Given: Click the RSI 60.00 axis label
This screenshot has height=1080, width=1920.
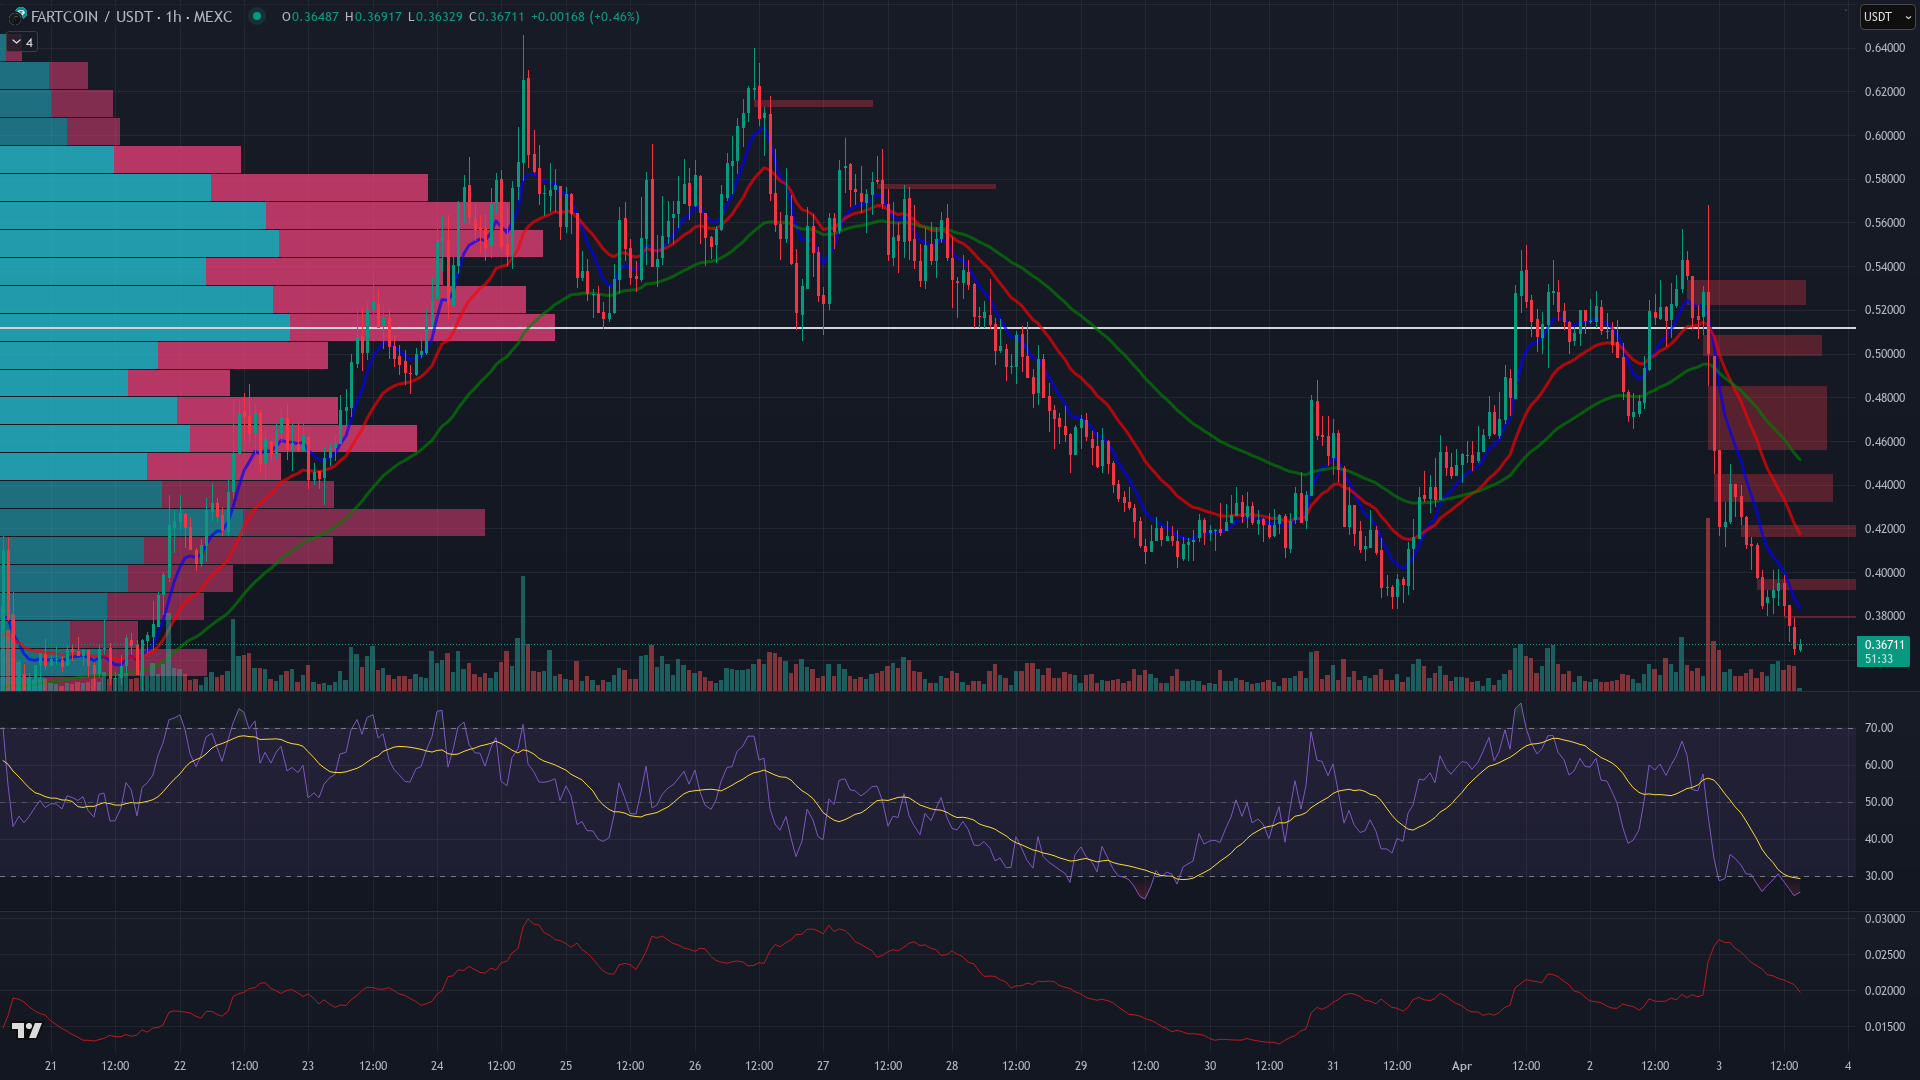Looking at the screenshot, I should click(1879, 765).
